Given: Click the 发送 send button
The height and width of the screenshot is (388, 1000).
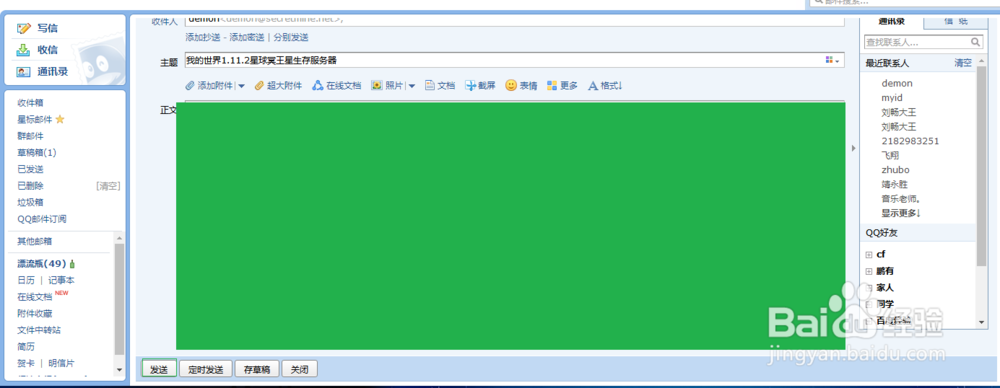Looking at the screenshot, I should coord(159,369).
